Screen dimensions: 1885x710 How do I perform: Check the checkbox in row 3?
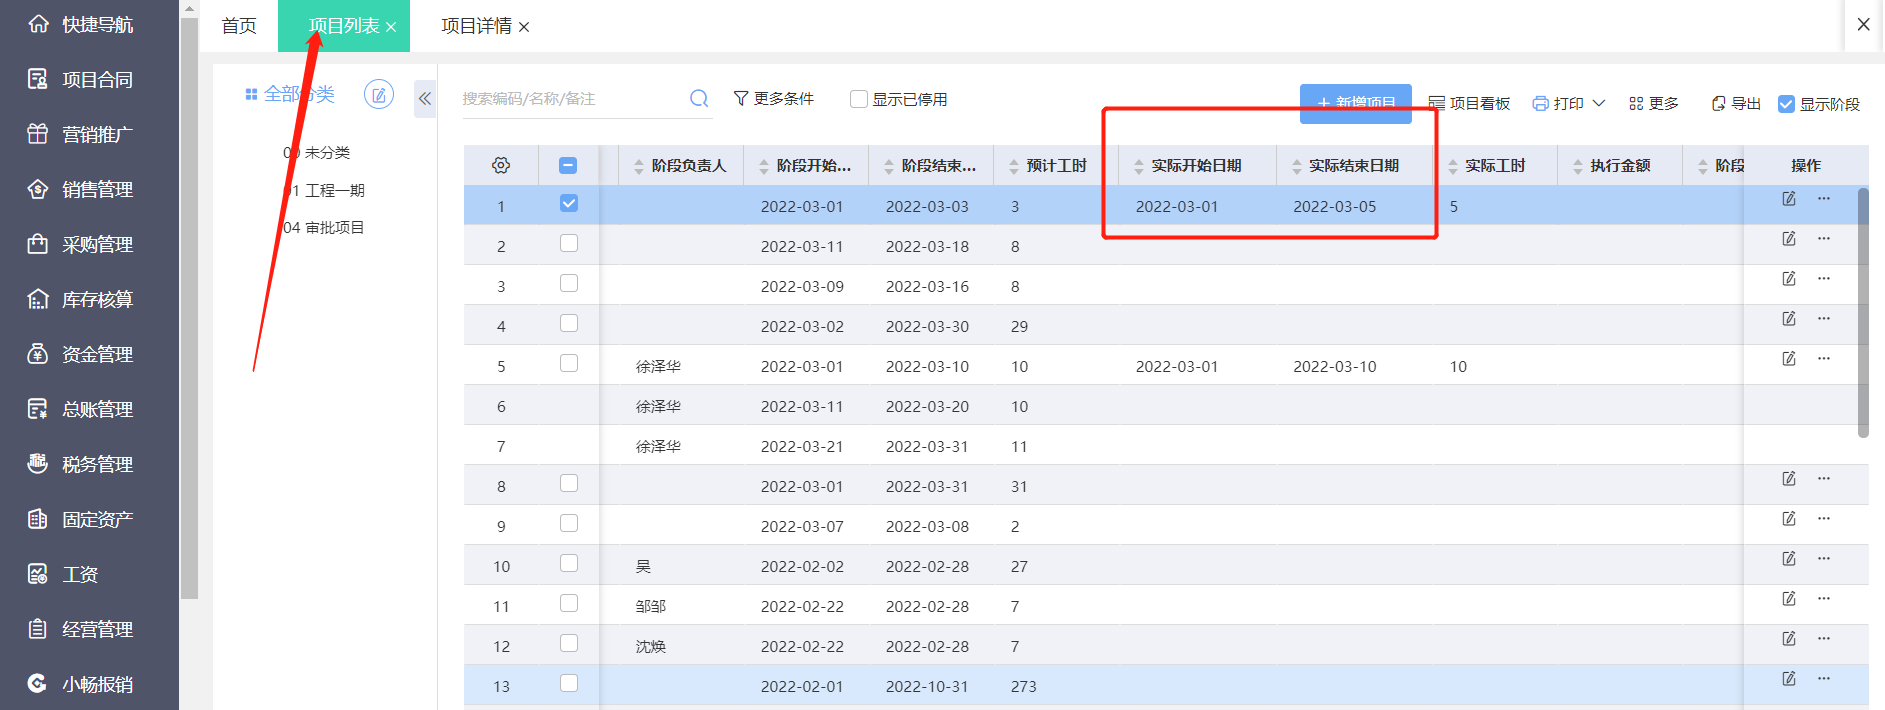[569, 284]
